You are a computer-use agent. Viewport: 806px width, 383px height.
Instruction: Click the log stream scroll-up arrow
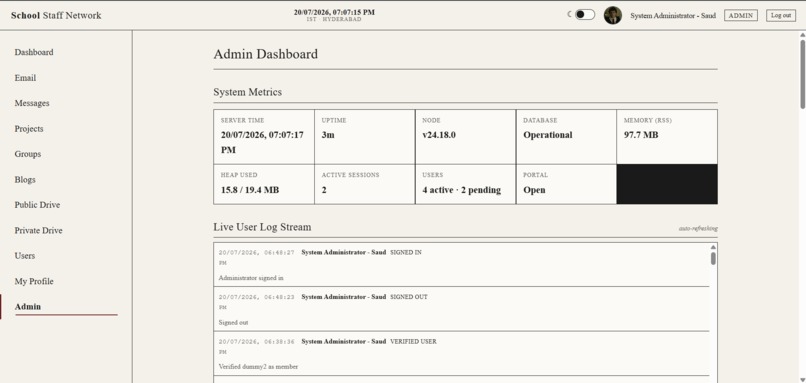713,247
